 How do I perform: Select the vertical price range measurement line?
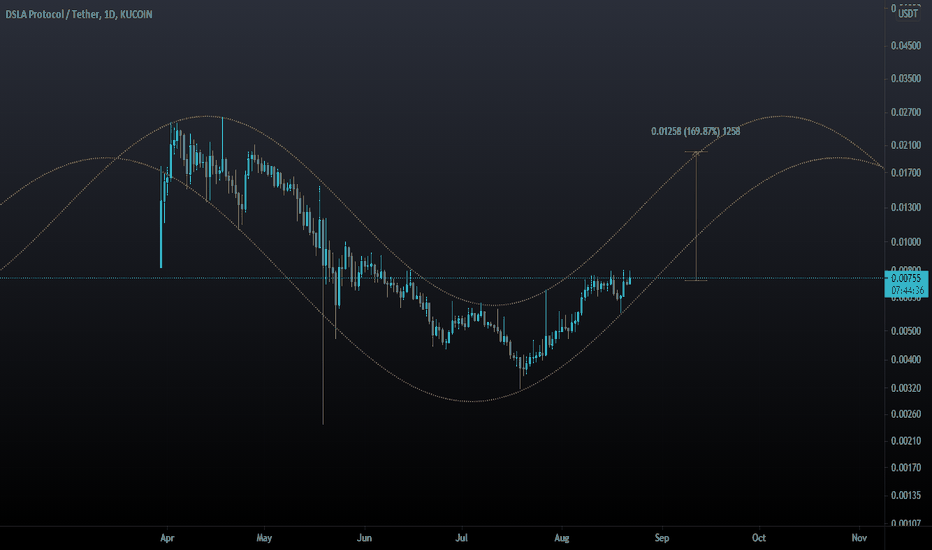696,216
